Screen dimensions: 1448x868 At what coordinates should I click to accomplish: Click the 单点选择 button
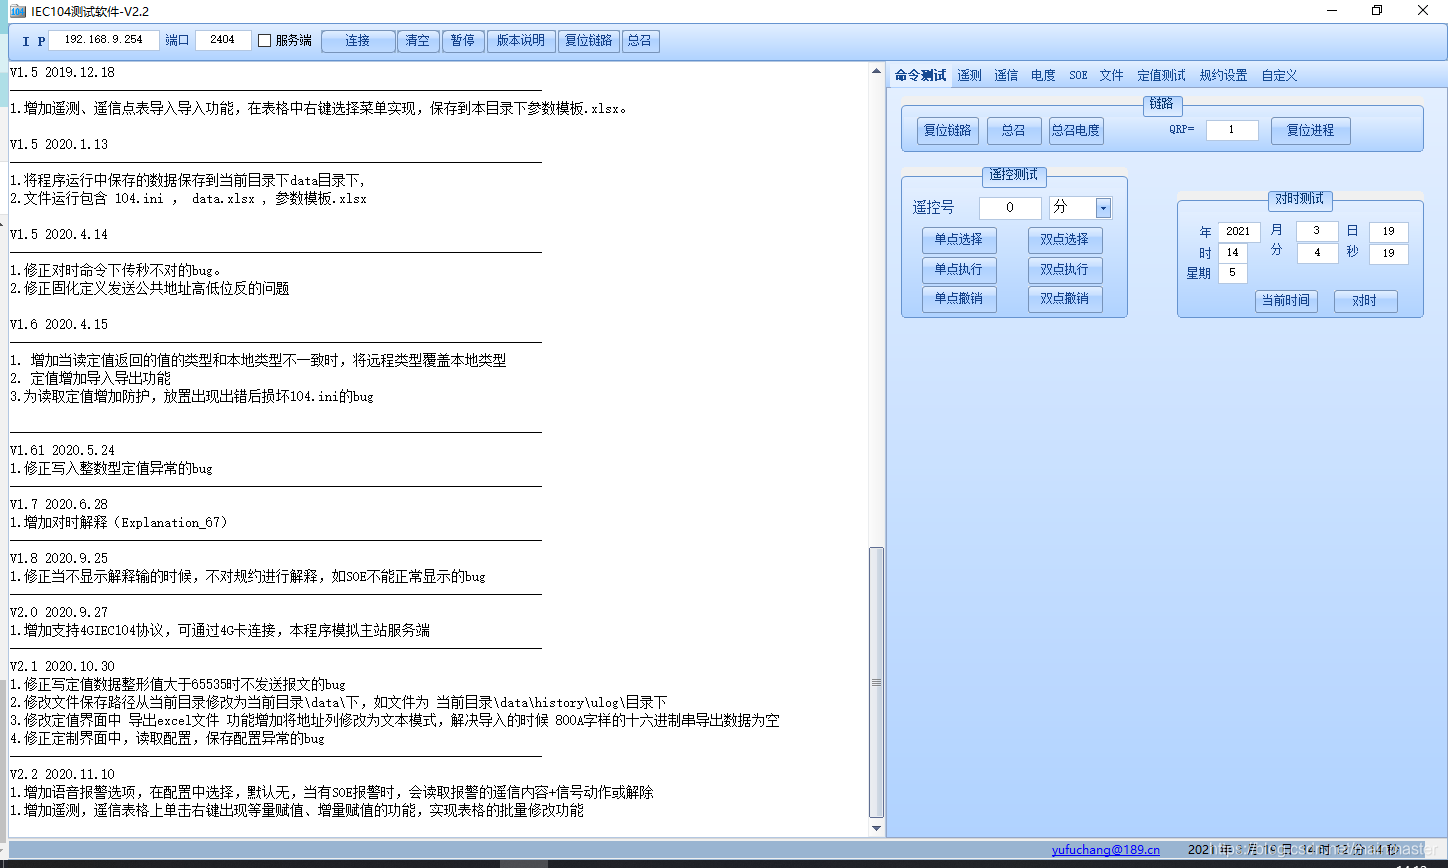(x=959, y=240)
